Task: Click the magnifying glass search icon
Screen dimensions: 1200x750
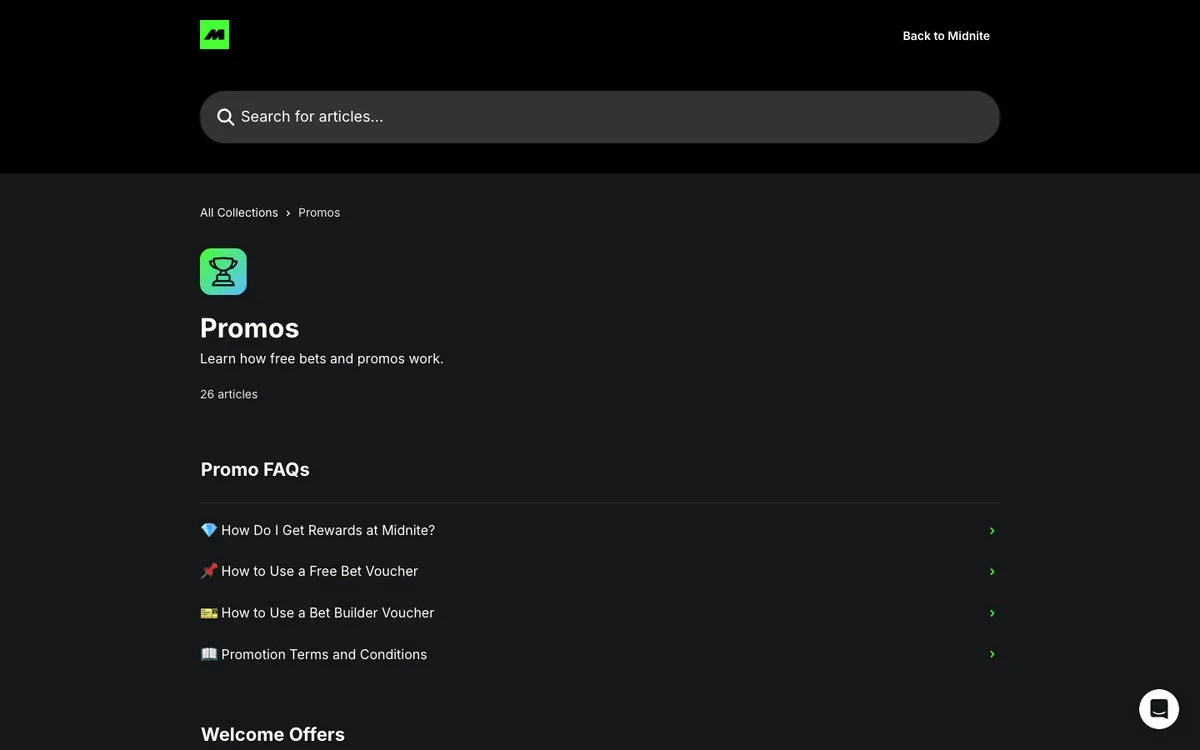Action: click(x=226, y=117)
